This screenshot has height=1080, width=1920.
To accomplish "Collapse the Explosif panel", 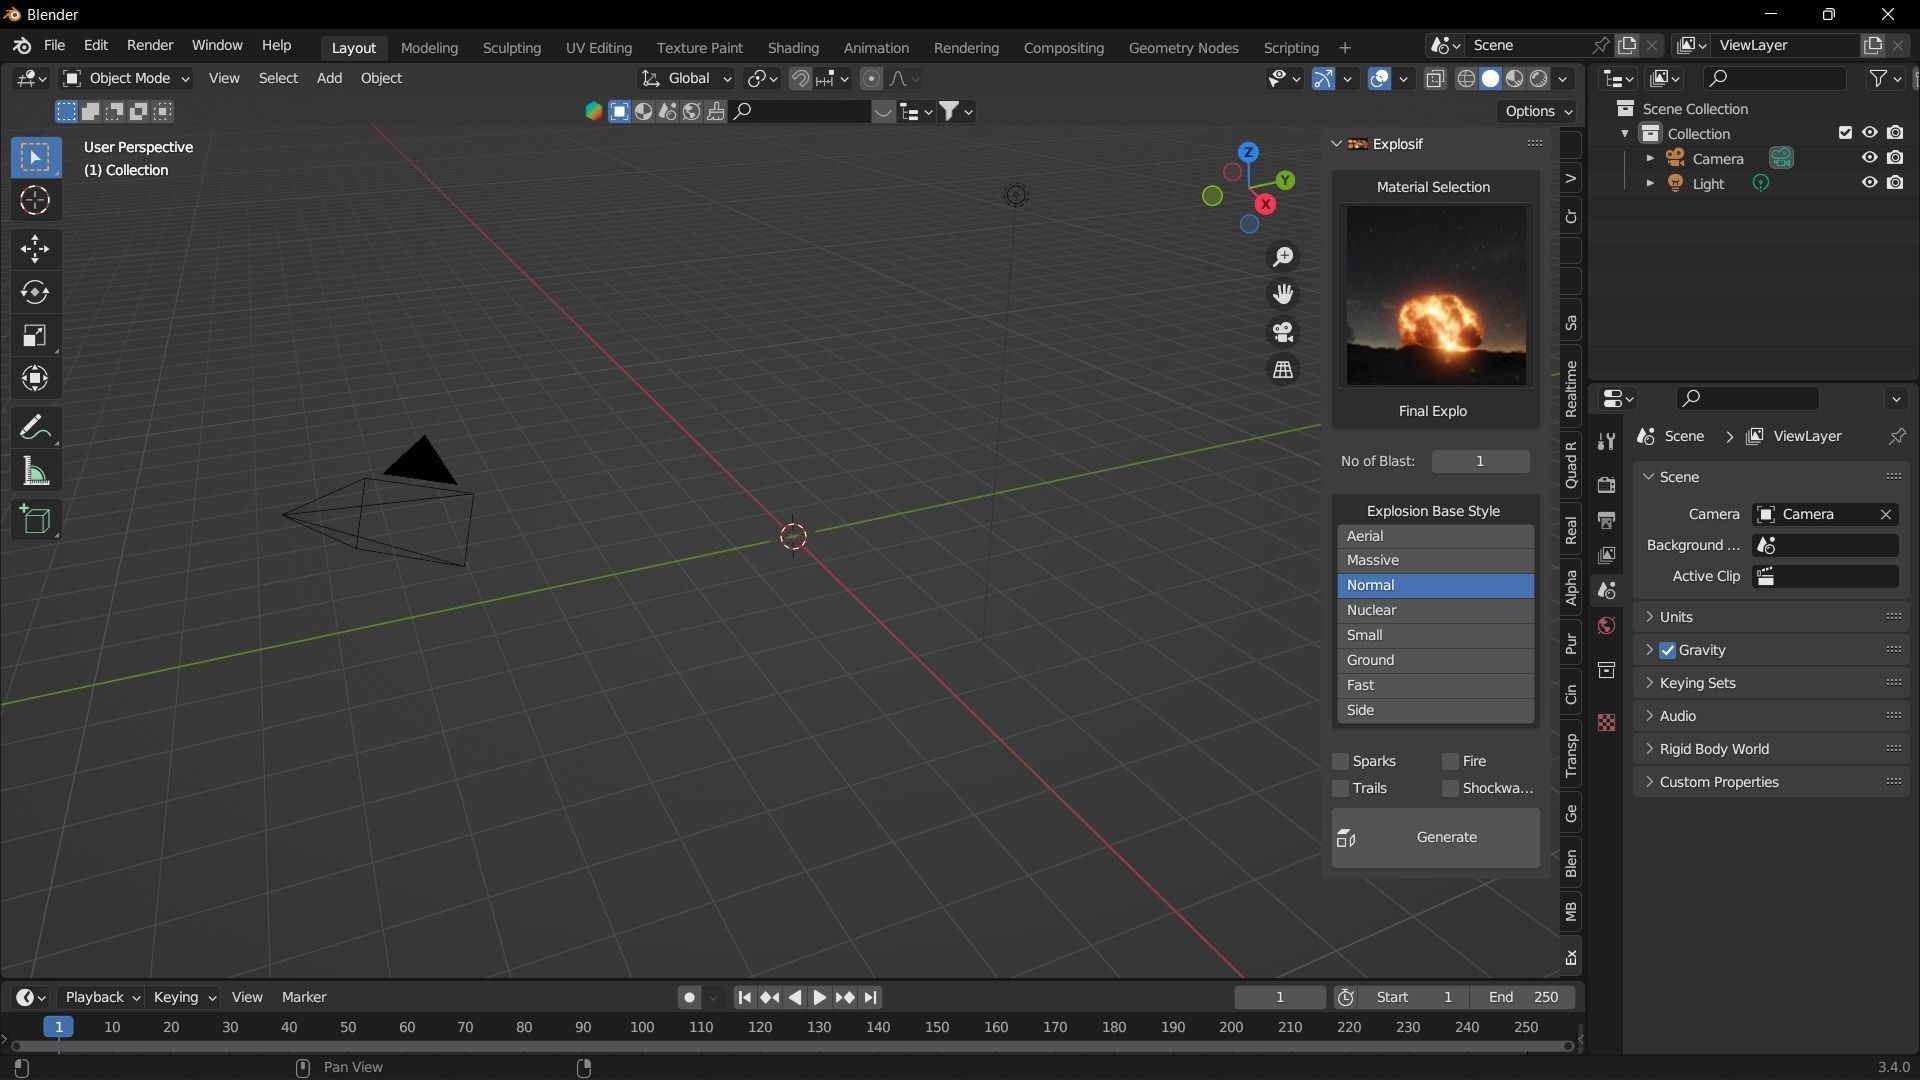I will (x=1336, y=144).
